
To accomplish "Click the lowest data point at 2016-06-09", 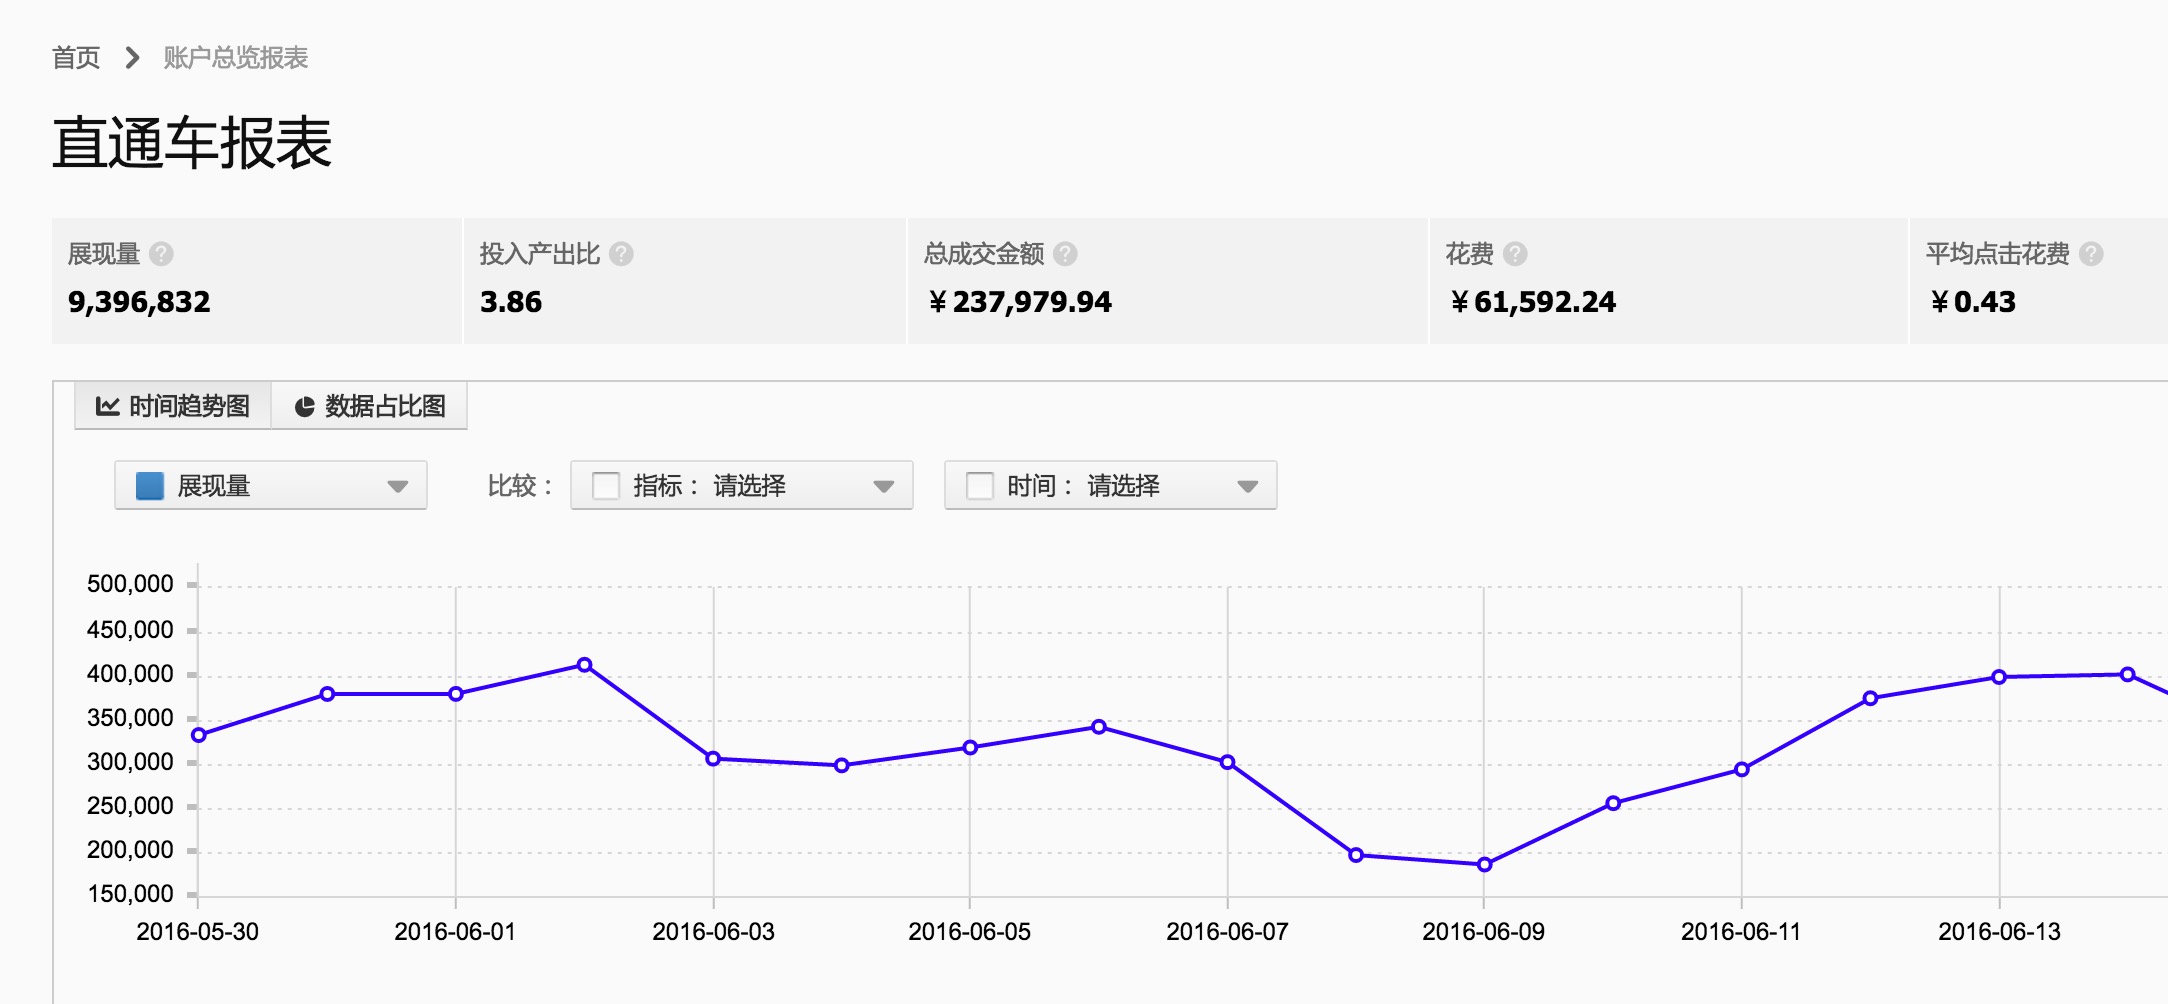I will (1484, 864).
